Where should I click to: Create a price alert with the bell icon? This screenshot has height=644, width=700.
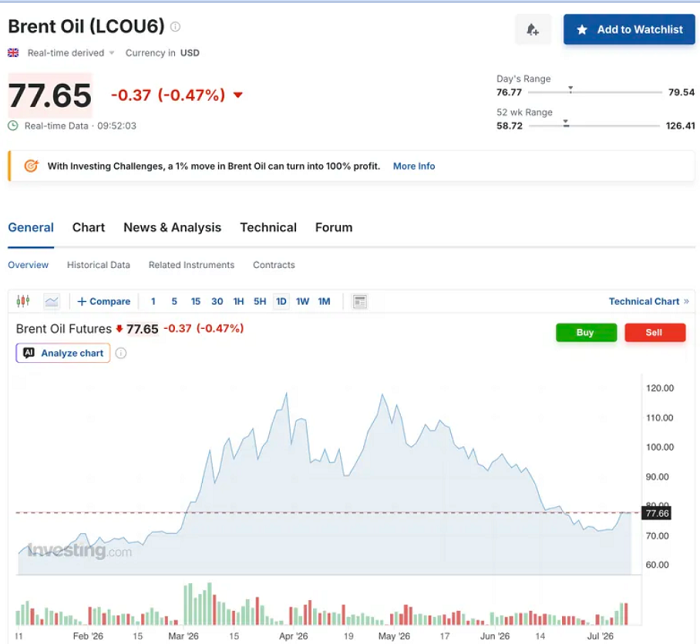click(533, 29)
